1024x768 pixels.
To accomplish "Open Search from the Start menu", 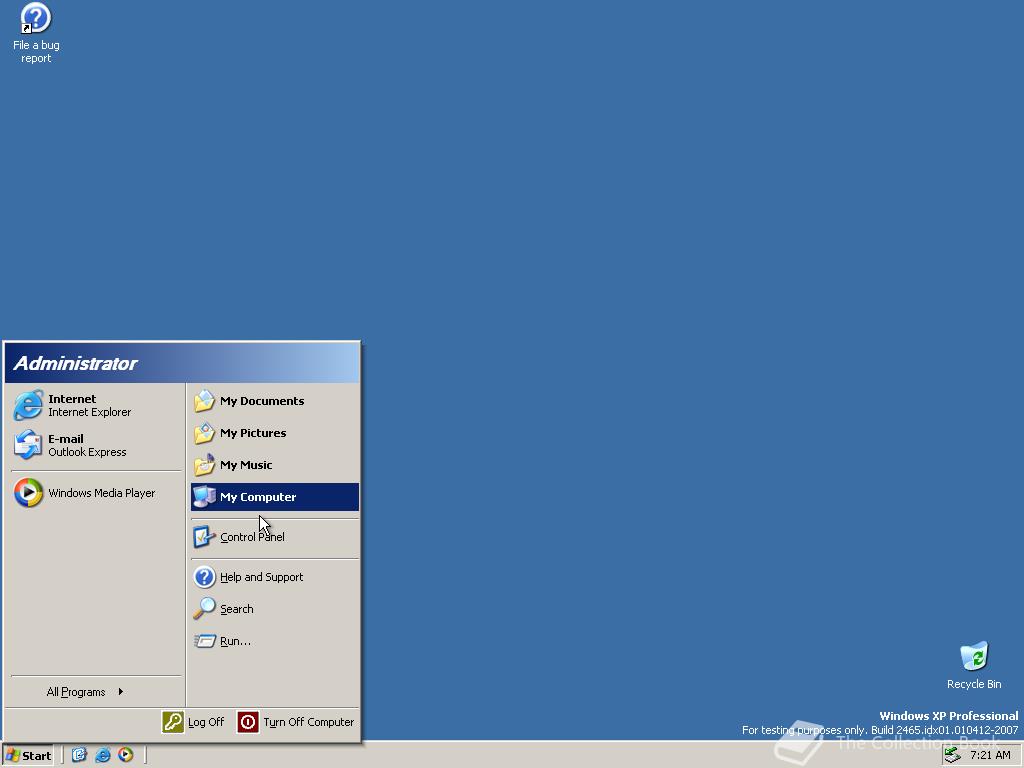I will coord(274,609).
